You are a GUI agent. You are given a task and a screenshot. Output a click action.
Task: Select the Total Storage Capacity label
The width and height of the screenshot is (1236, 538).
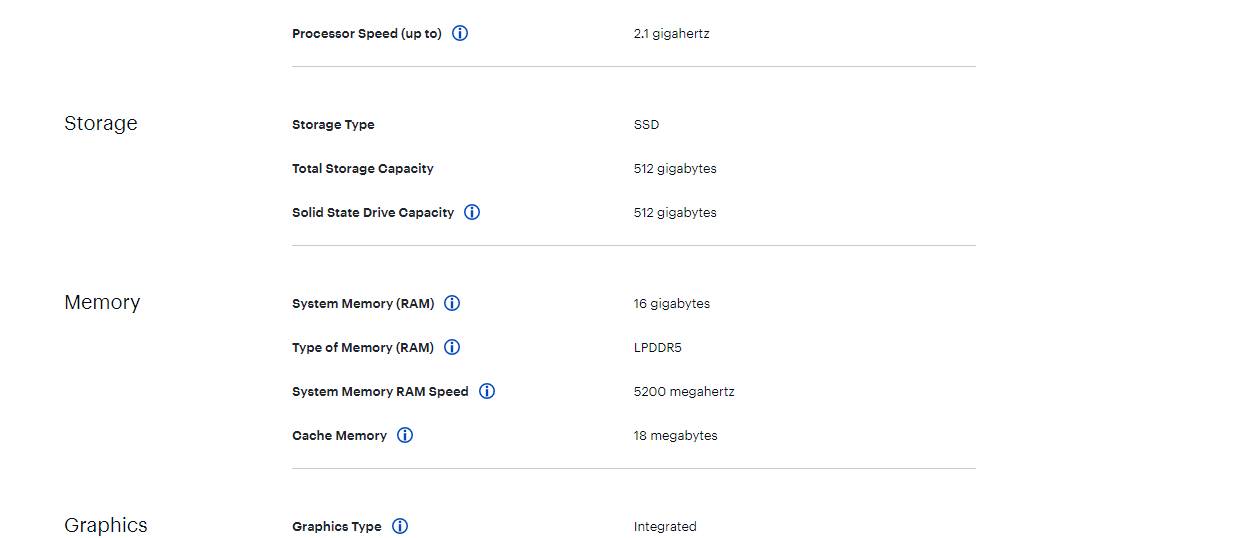click(363, 168)
